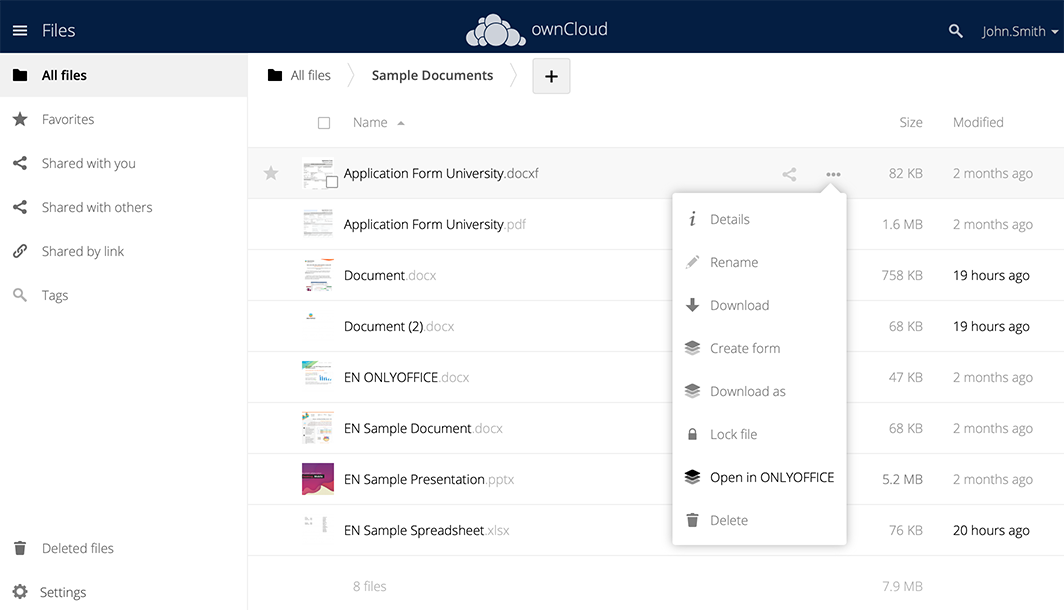Image resolution: width=1064 pixels, height=610 pixels.
Task: Open EN Sample Document.docx
Action: pyautogui.click(x=423, y=428)
